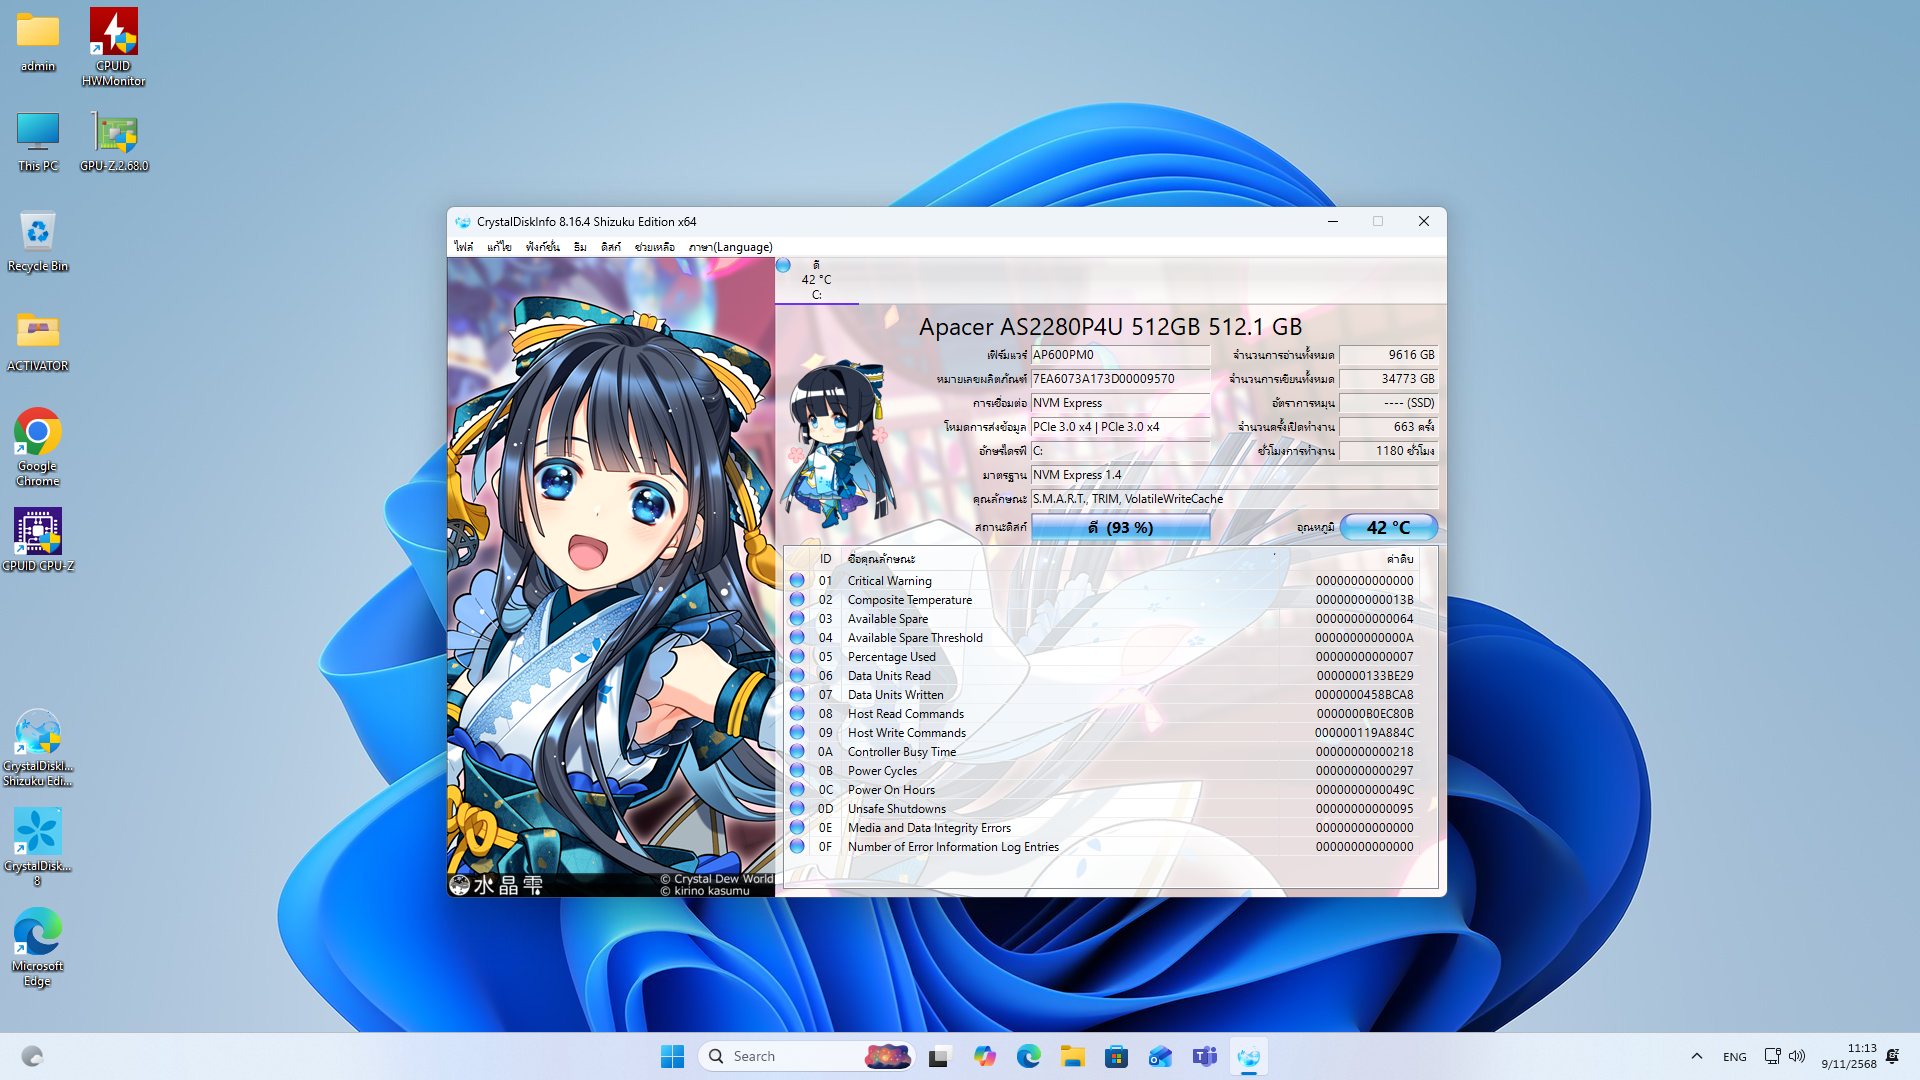Open Microsoft Teams in taskbar
The image size is (1920, 1080).
coord(1204,1057)
